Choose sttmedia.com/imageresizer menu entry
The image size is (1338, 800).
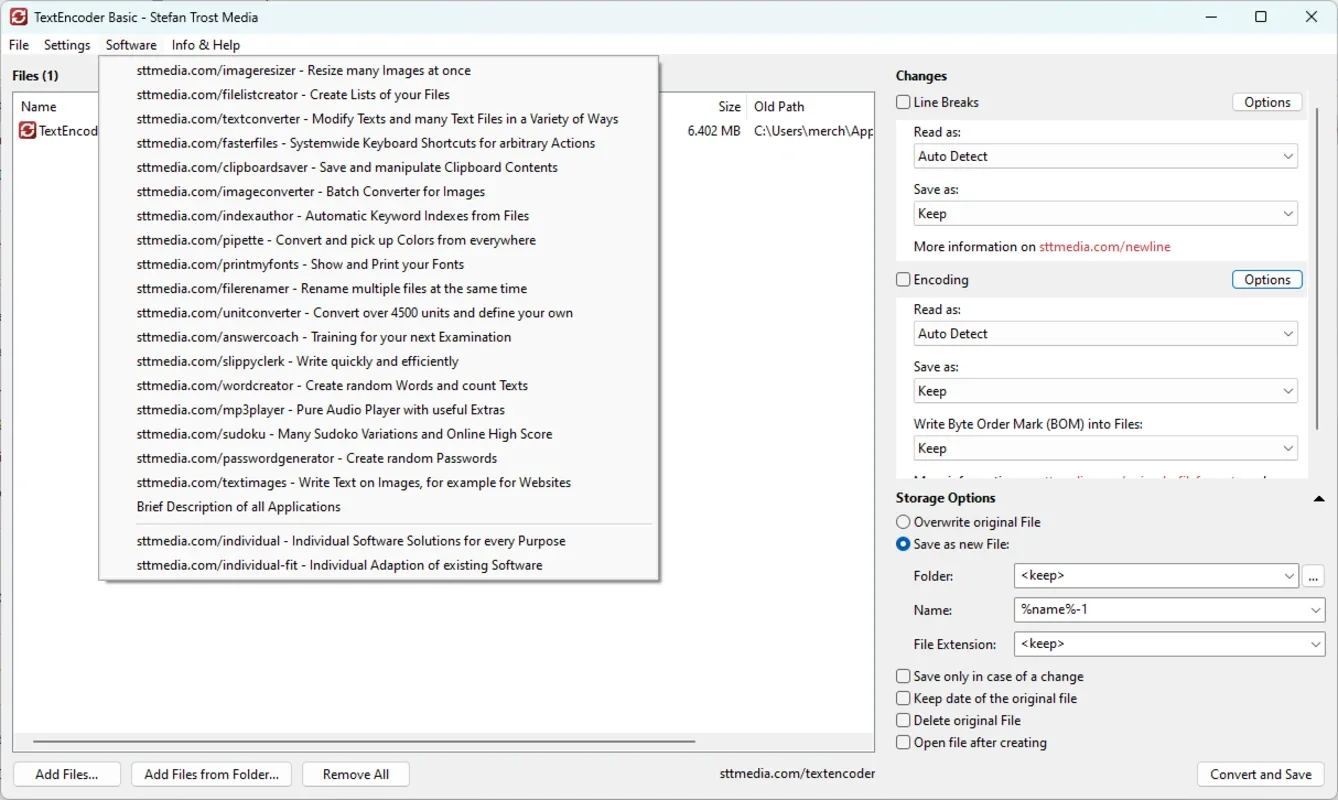tap(378, 71)
